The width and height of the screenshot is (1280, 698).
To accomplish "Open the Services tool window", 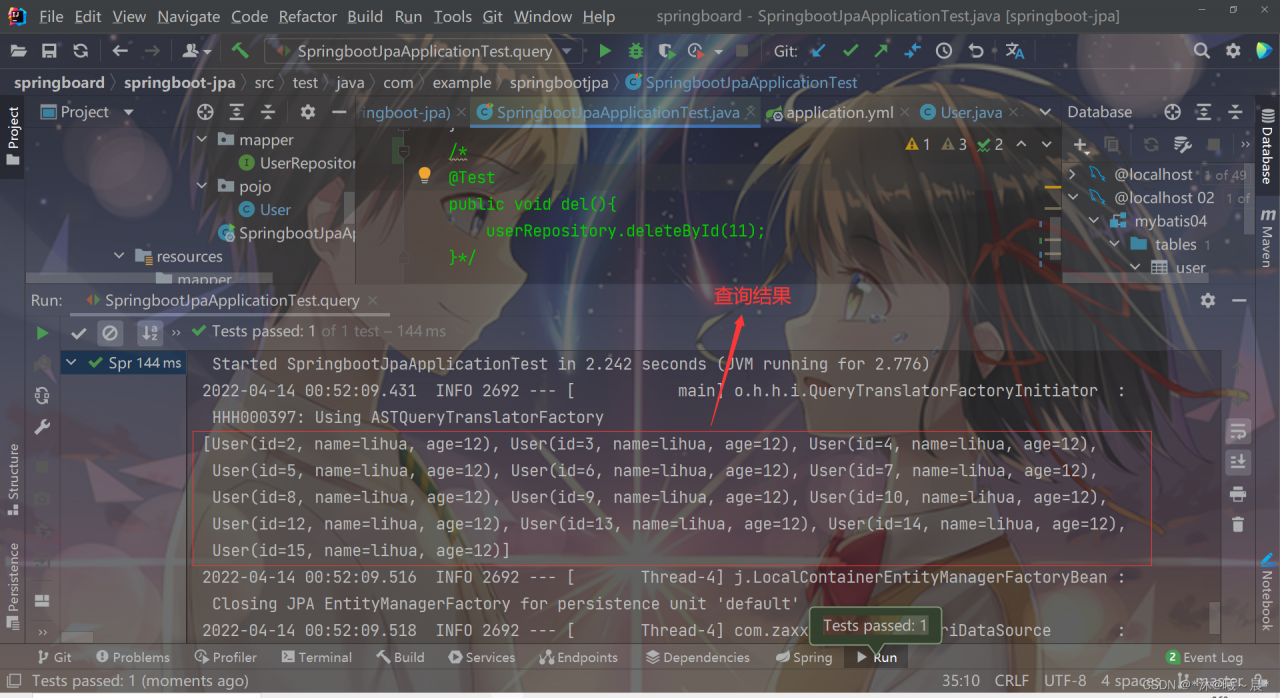I will click(482, 657).
